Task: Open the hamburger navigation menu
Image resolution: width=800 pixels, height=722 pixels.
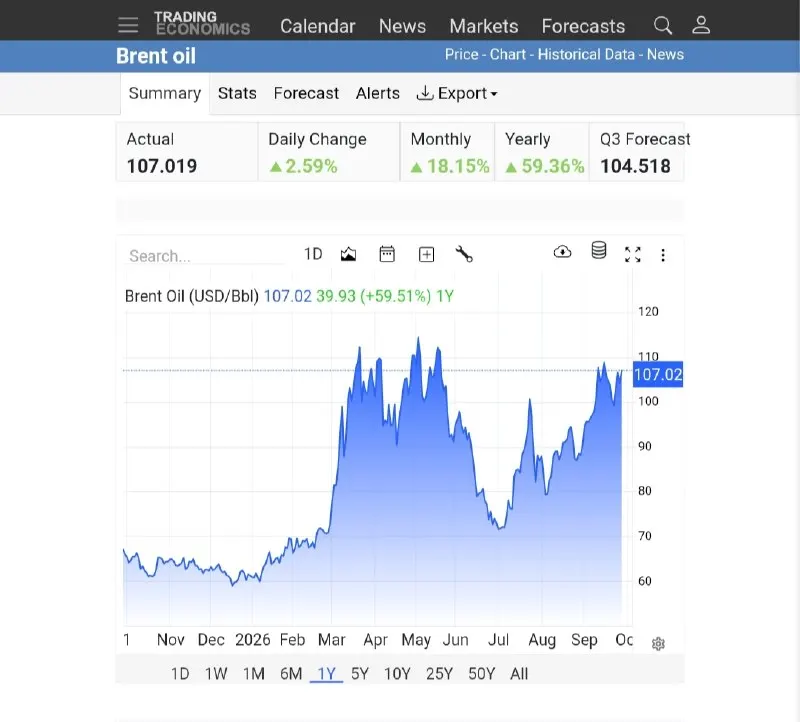Action: pyautogui.click(x=128, y=25)
